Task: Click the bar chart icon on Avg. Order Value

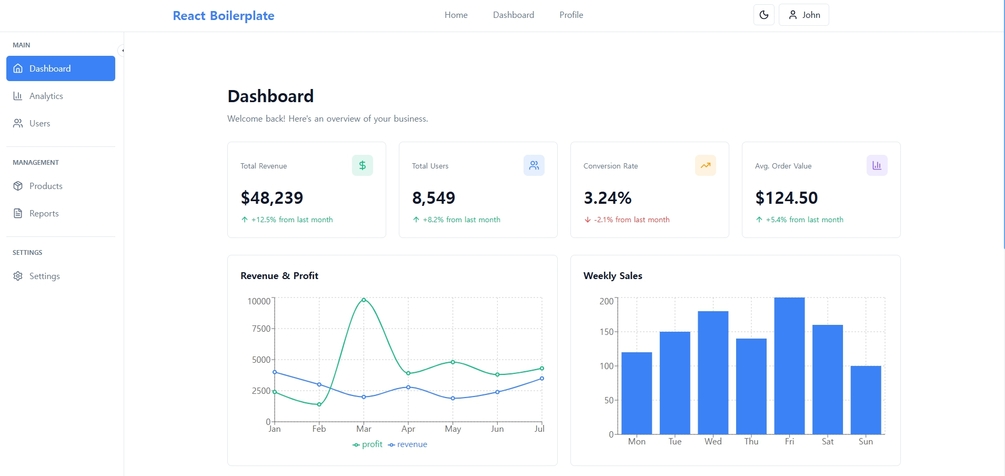Action: pyautogui.click(x=877, y=165)
